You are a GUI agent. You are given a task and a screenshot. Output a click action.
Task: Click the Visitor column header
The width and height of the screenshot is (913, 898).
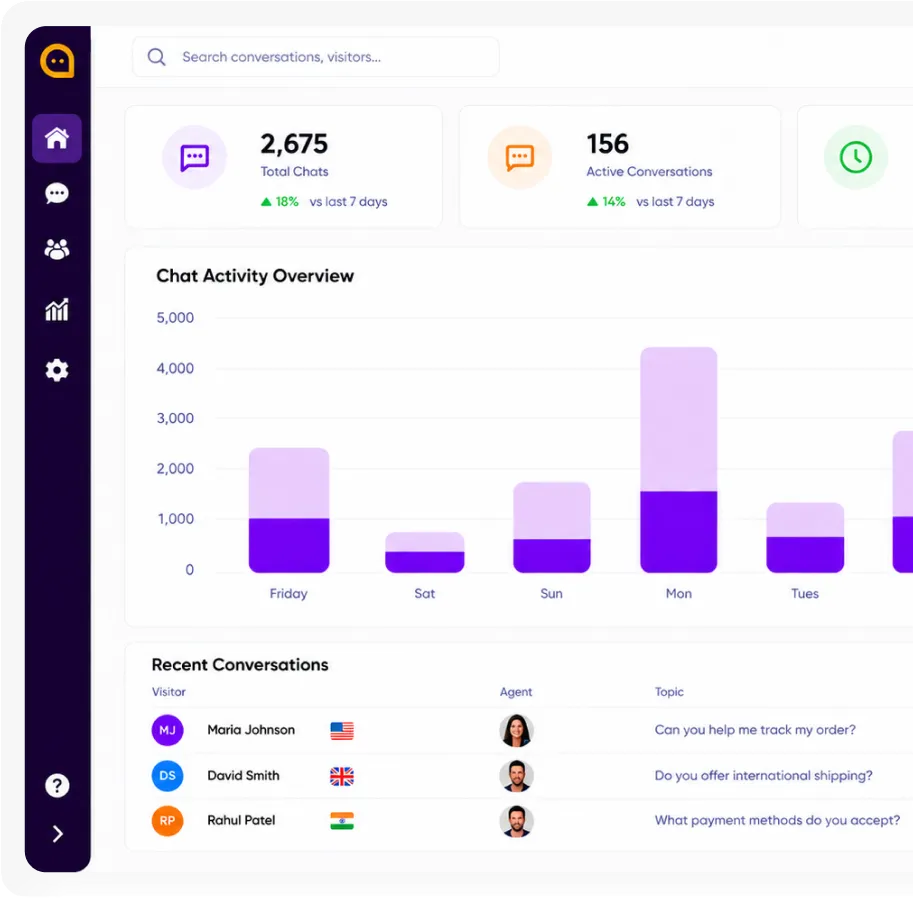(169, 692)
